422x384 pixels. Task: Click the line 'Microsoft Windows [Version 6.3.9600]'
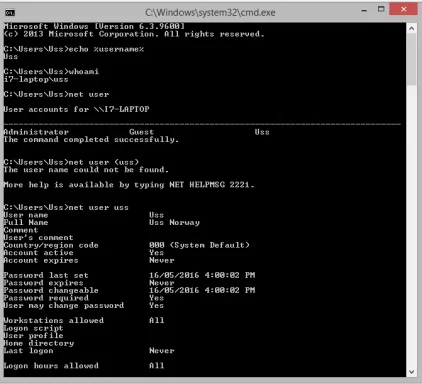coord(94,26)
